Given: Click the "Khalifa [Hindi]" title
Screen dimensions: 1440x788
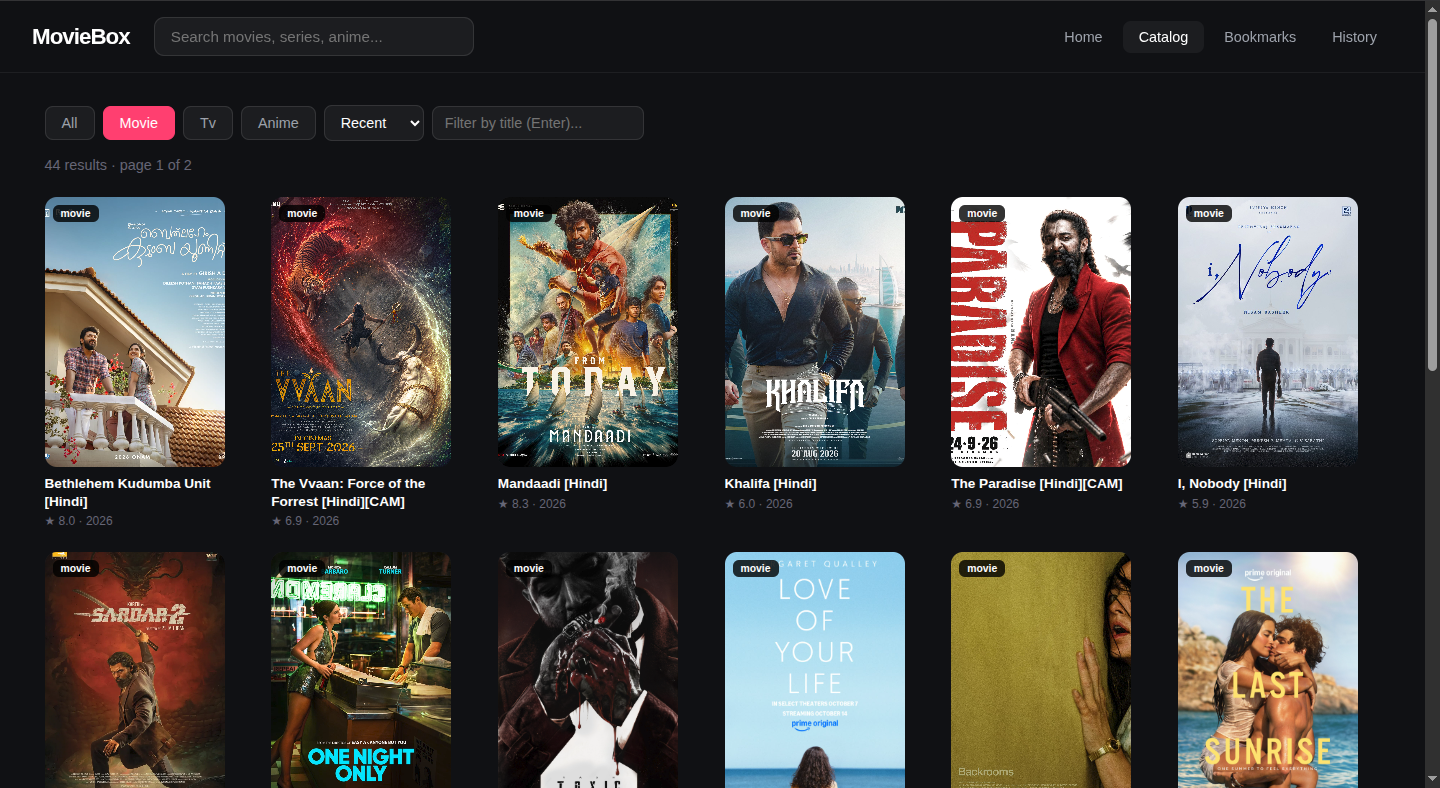Looking at the screenshot, I should [770, 484].
